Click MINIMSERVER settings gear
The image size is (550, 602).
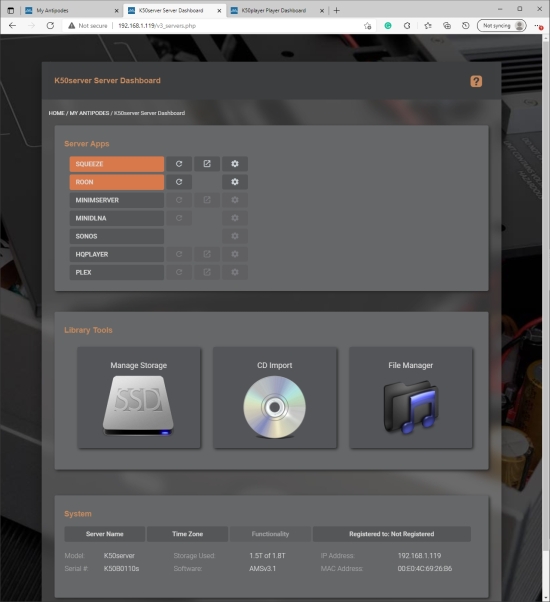235,200
